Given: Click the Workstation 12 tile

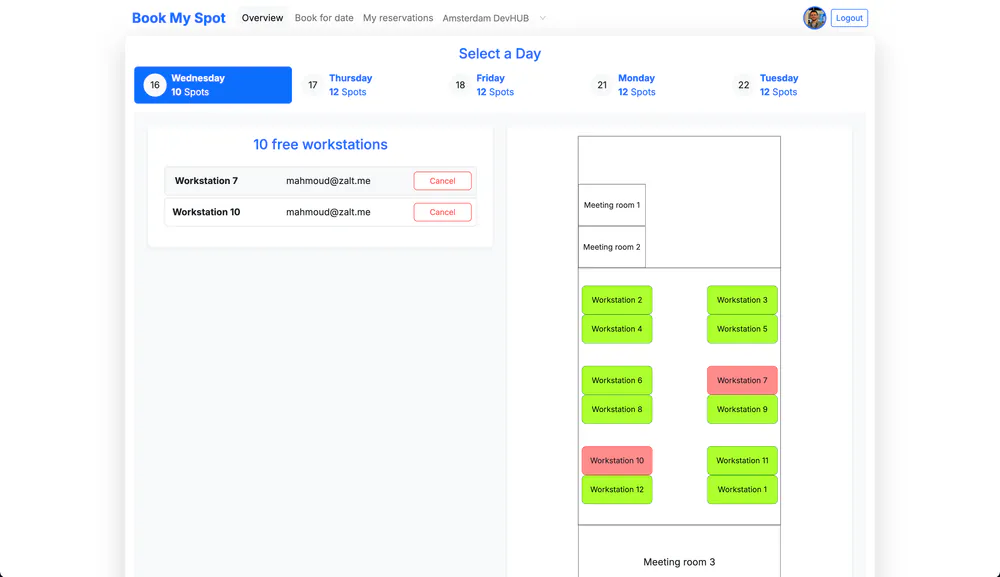Looking at the screenshot, I should 617,489.
